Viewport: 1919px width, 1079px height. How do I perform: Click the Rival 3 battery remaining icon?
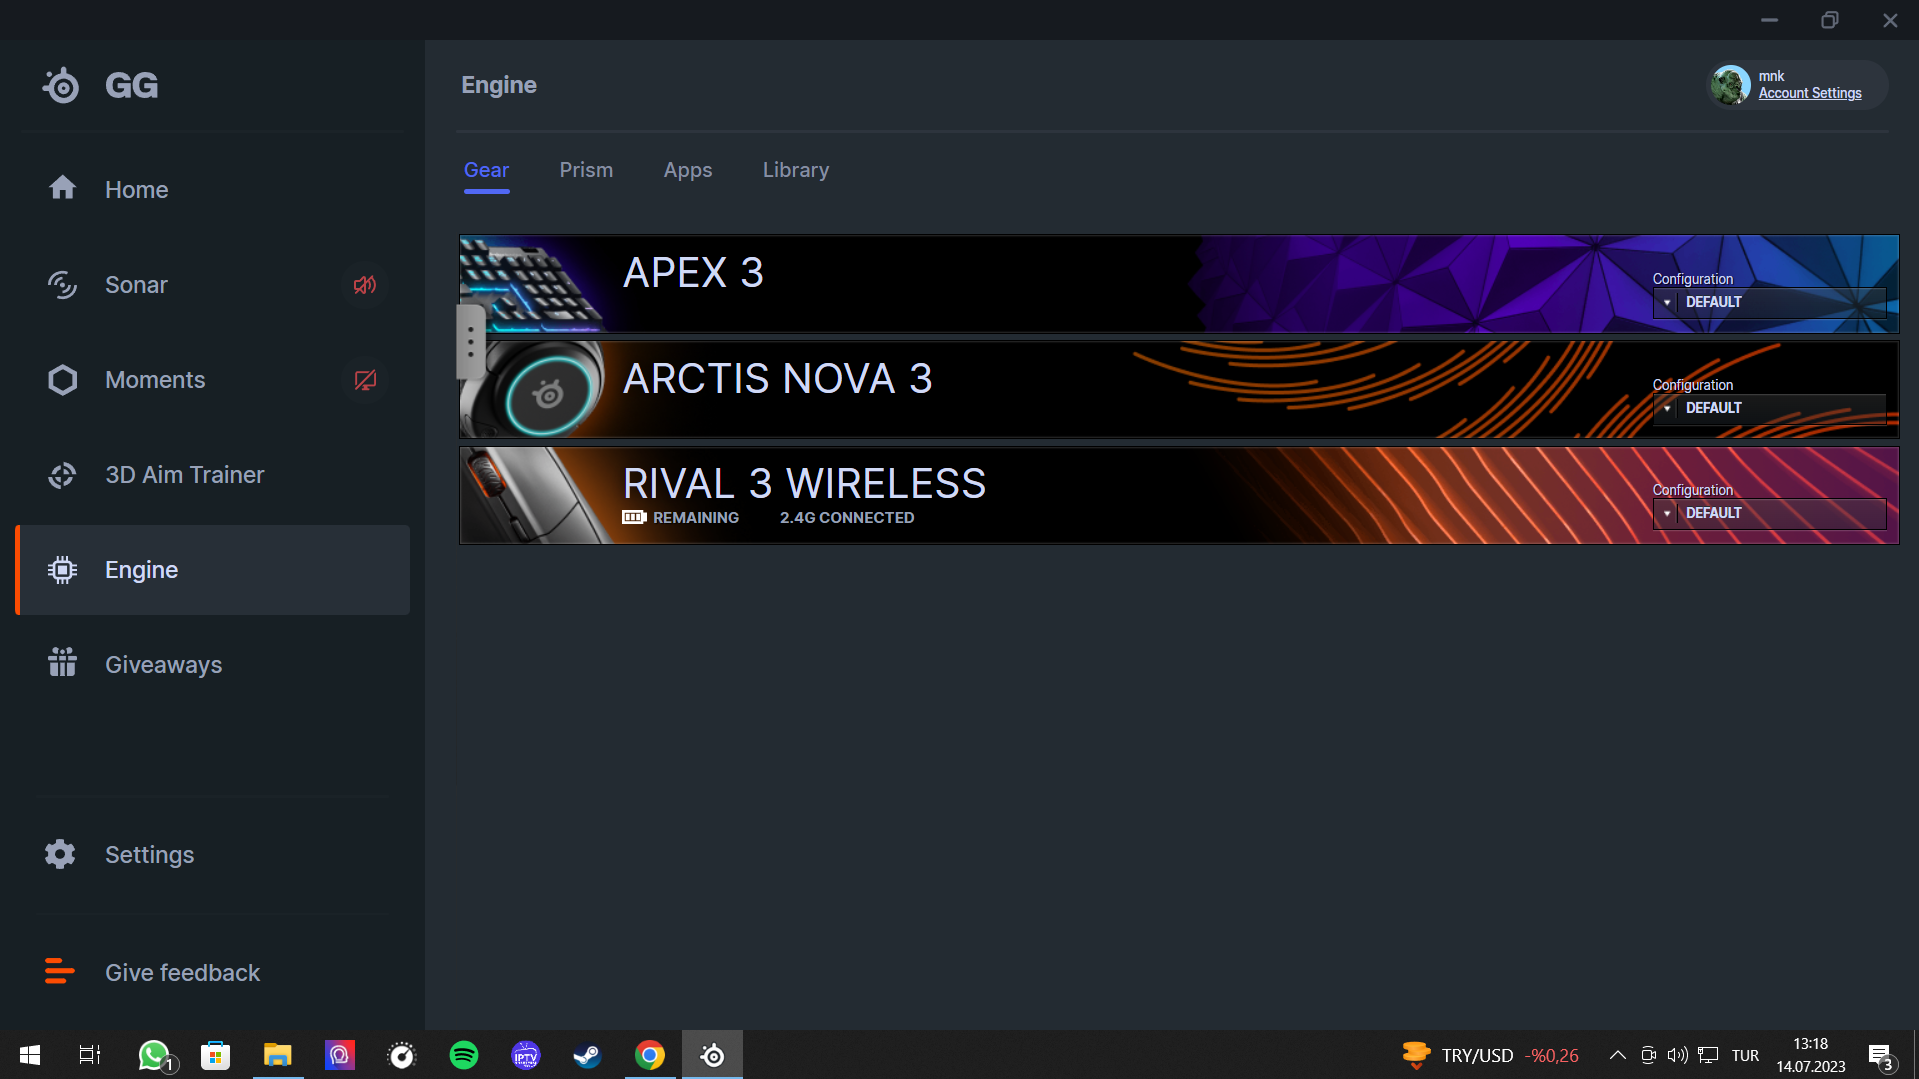pyautogui.click(x=634, y=518)
